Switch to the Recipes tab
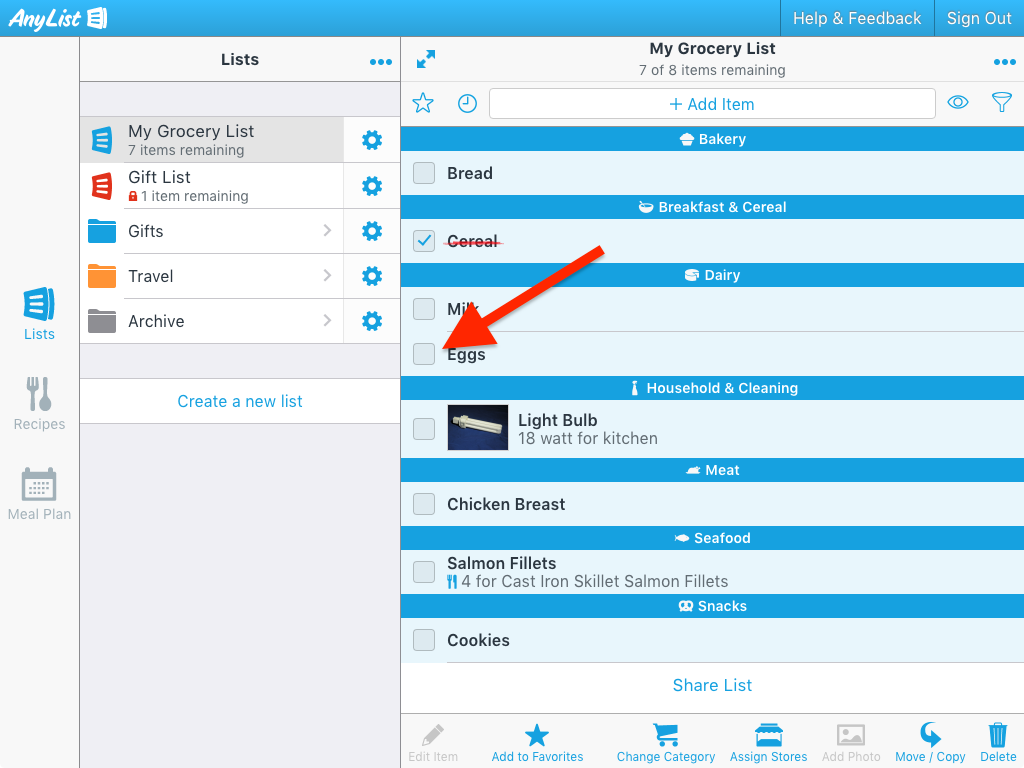The width and height of the screenshot is (1024, 768). click(39, 403)
